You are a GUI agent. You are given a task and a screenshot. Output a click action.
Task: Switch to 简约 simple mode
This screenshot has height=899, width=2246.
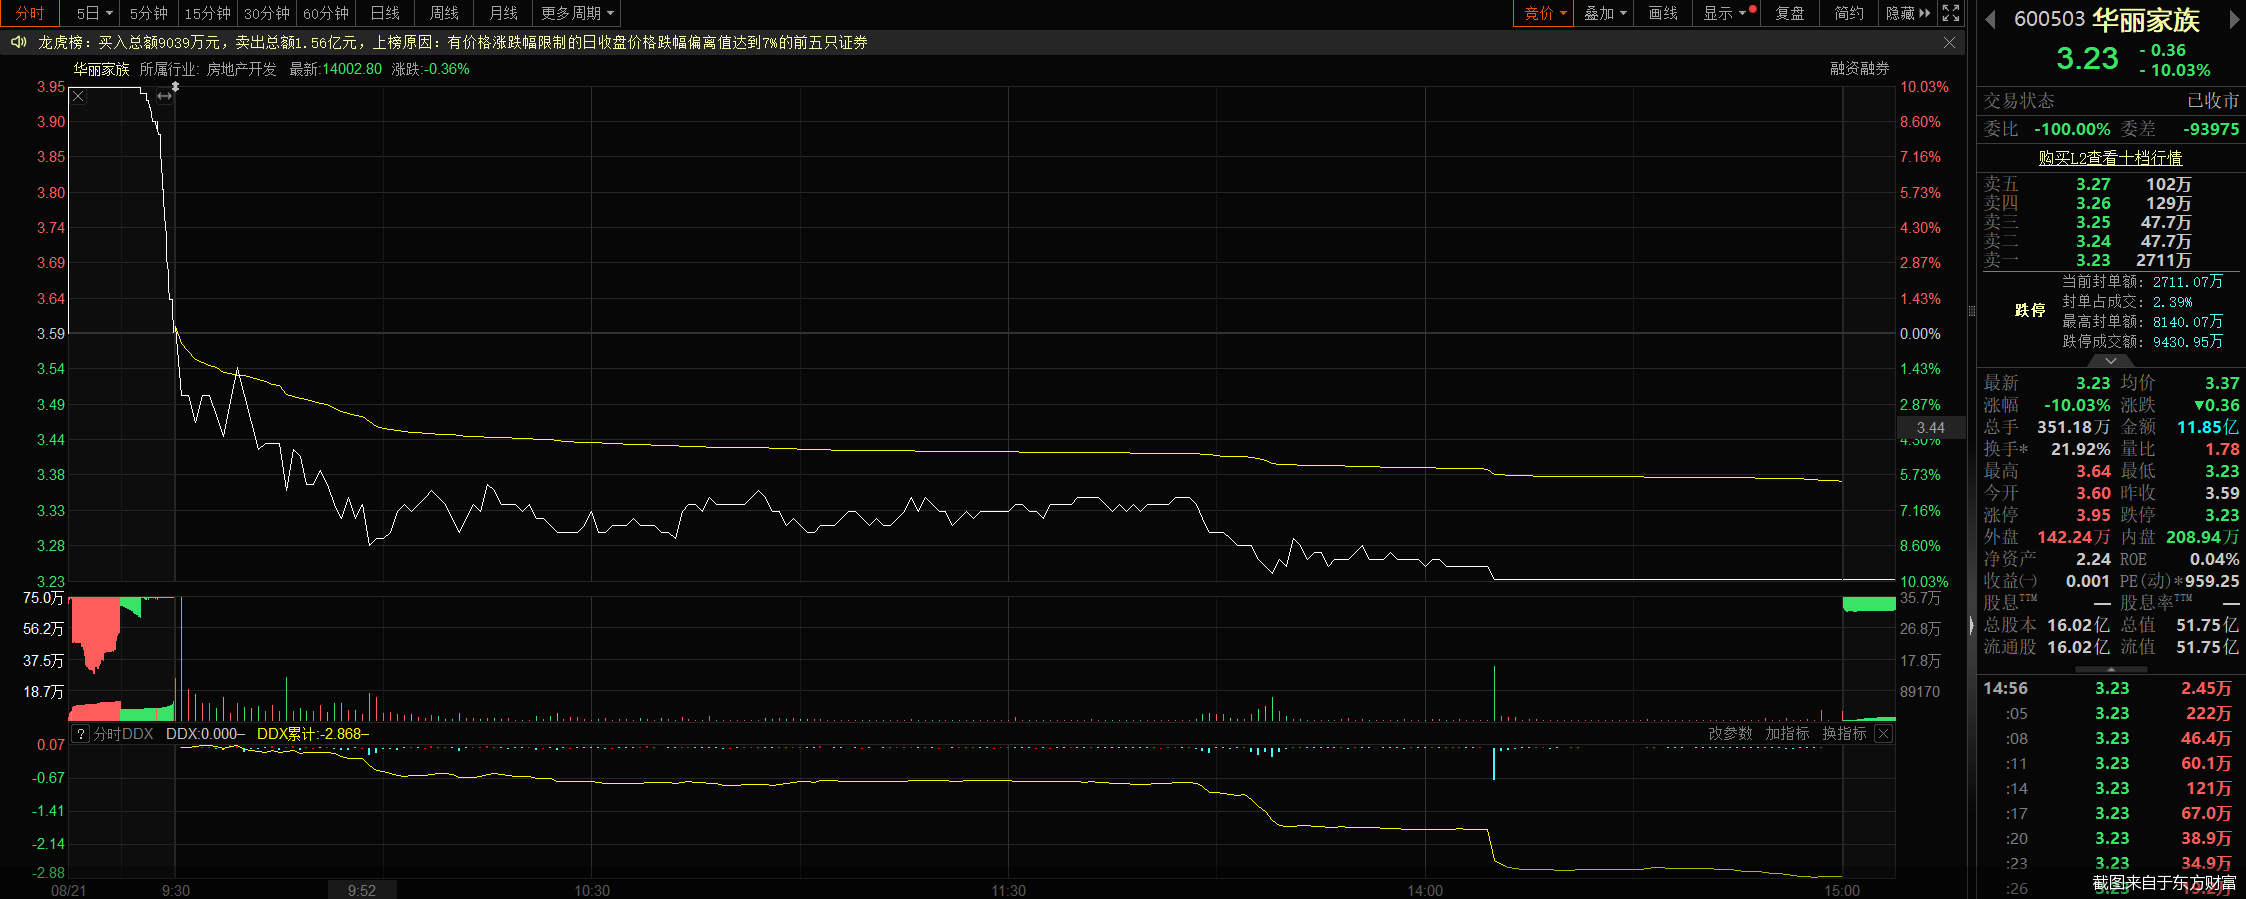pyautogui.click(x=1849, y=13)
